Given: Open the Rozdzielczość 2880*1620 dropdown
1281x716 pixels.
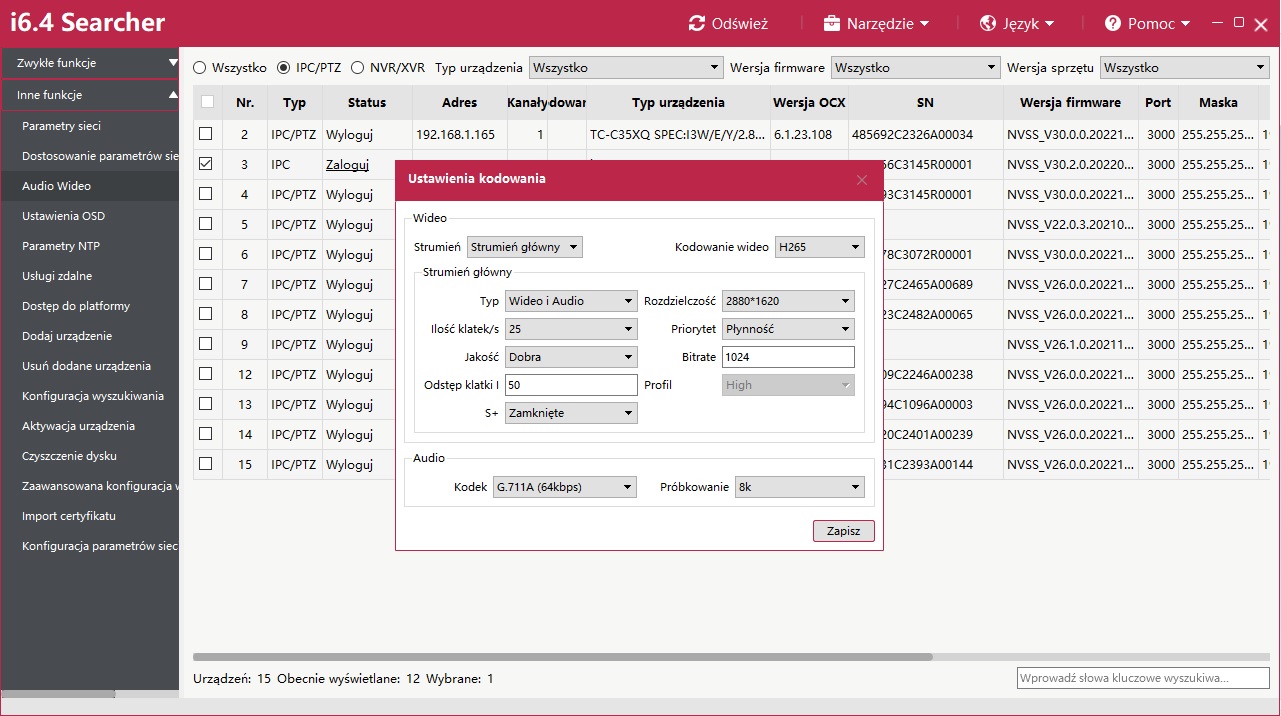Looking at the screenshot, I should [789, 301].
